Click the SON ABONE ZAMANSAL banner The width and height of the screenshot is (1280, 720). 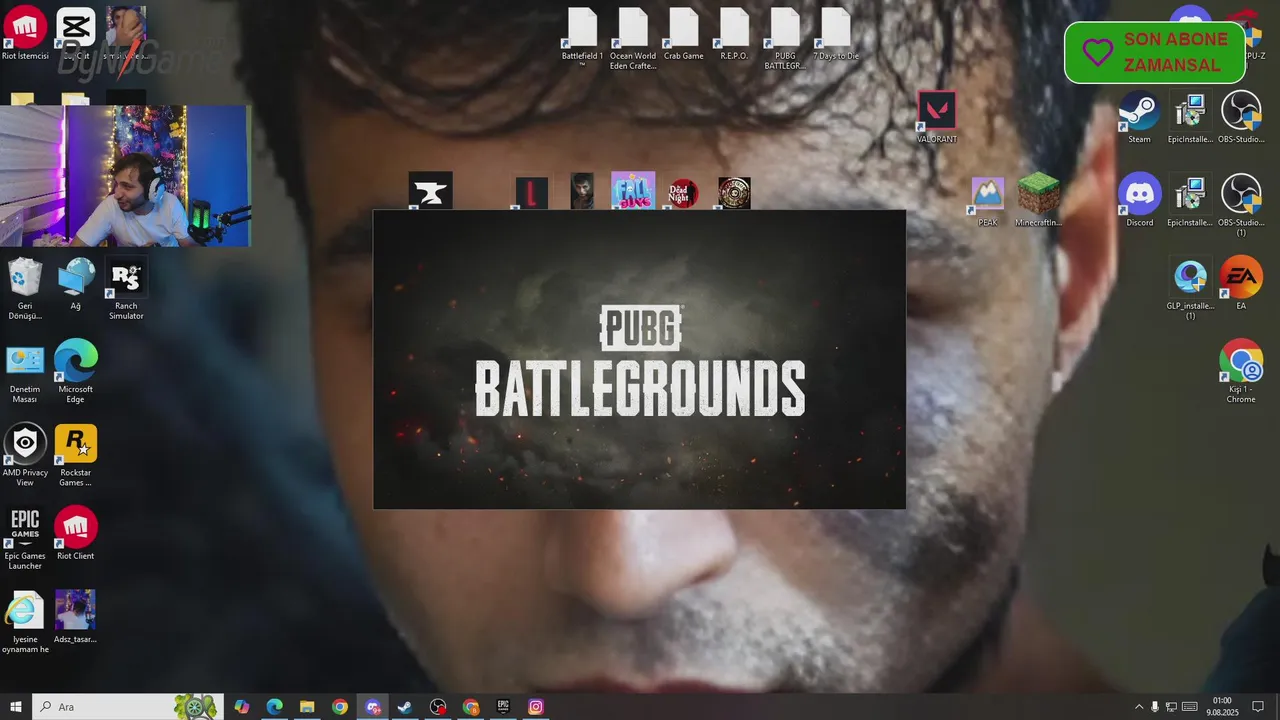1155,52
